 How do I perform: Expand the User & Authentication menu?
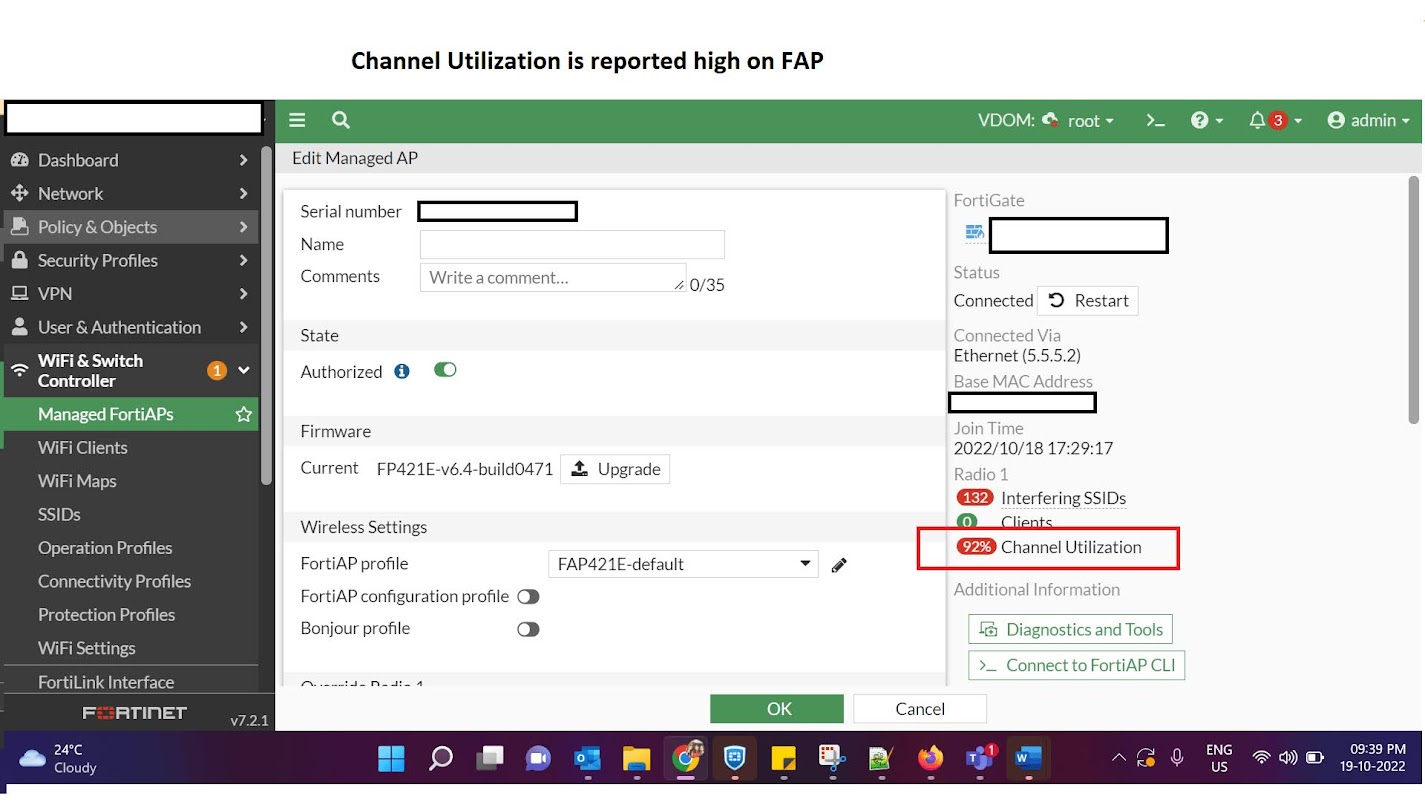point(130,327)
